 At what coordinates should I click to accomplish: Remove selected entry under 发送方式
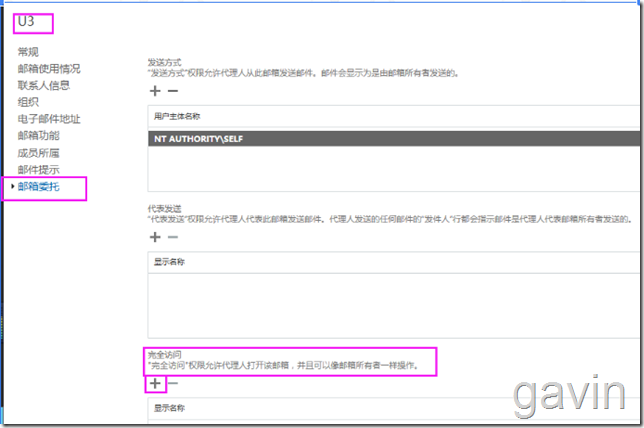(173, 91)
